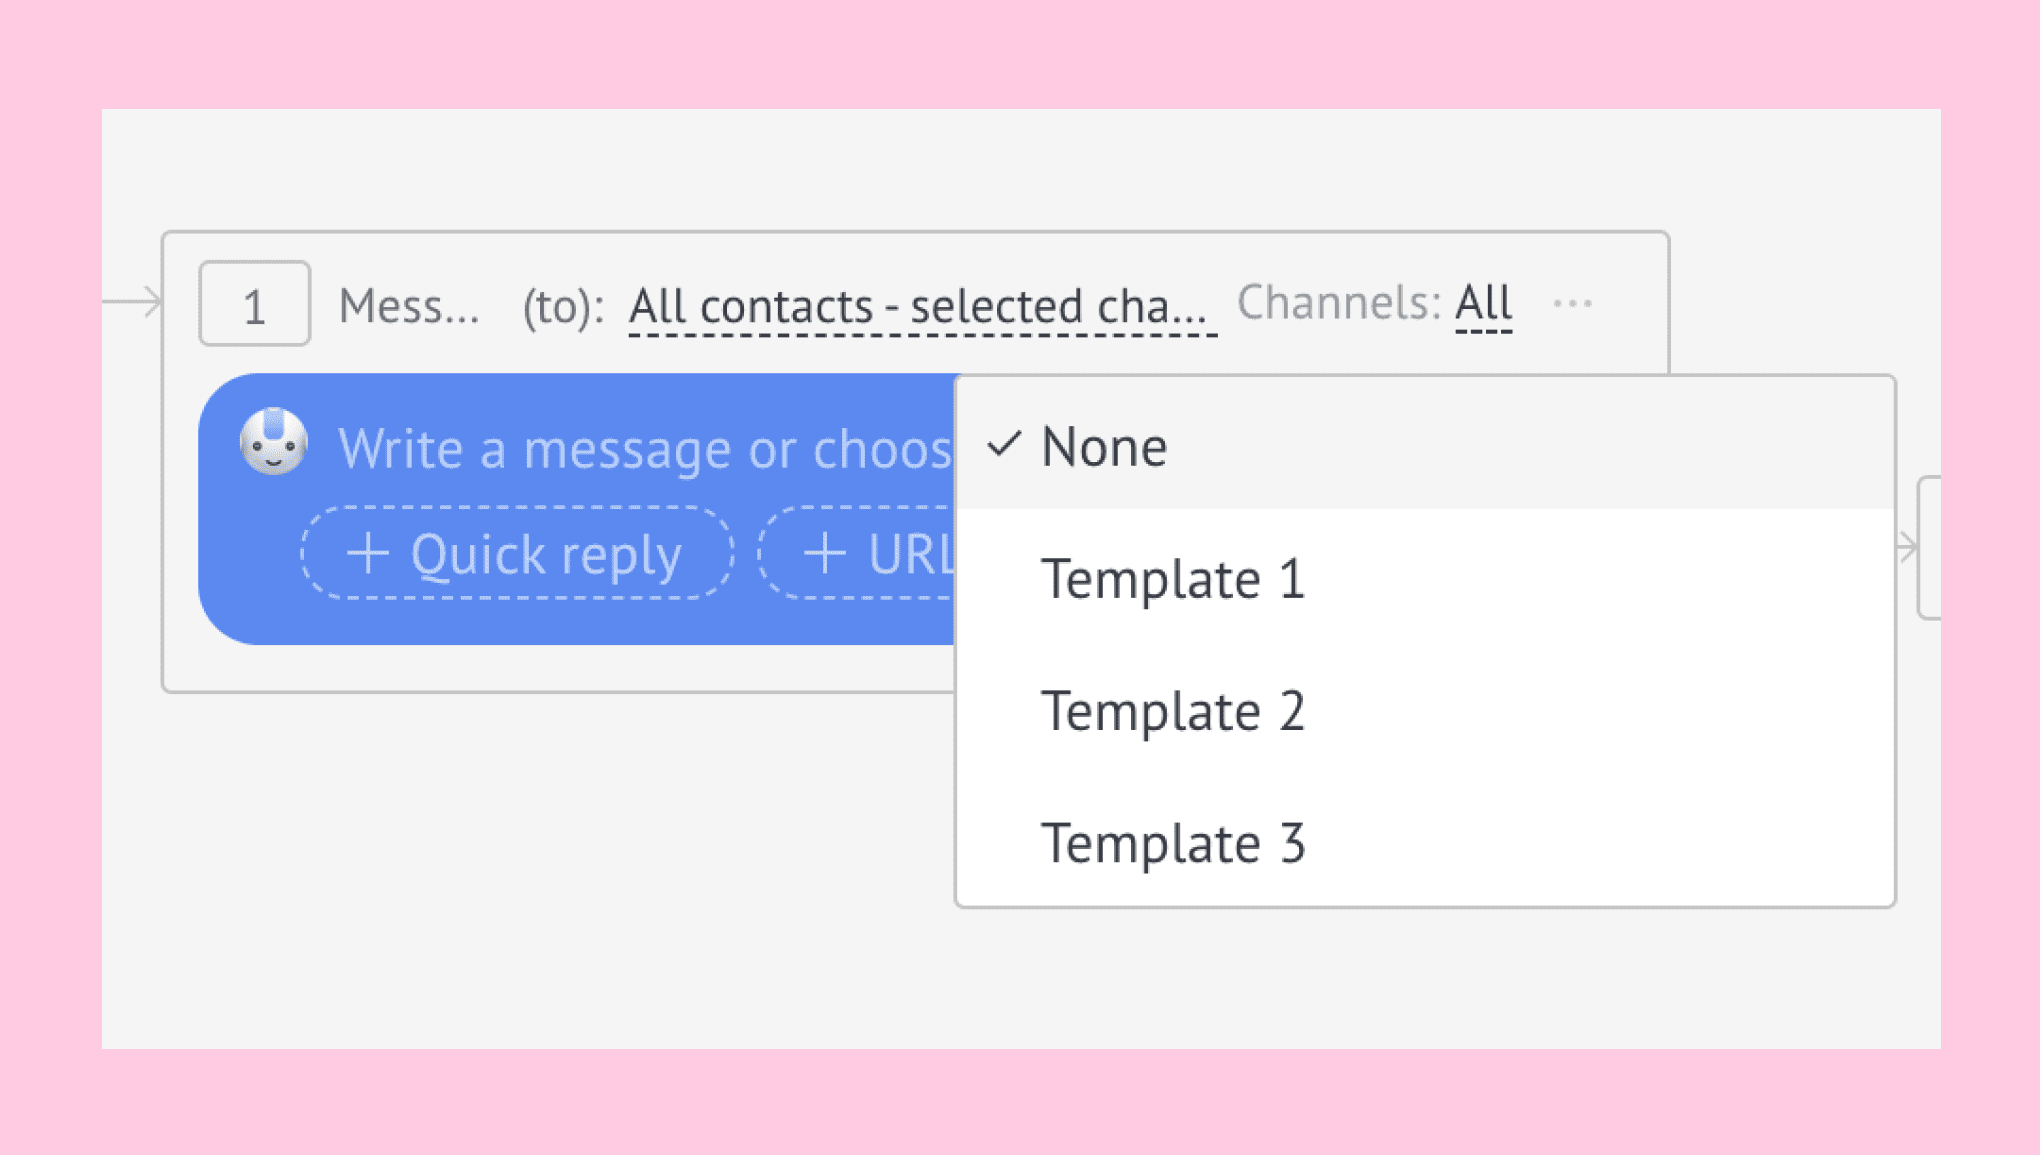Click the Channels label text

(1338, 302)
